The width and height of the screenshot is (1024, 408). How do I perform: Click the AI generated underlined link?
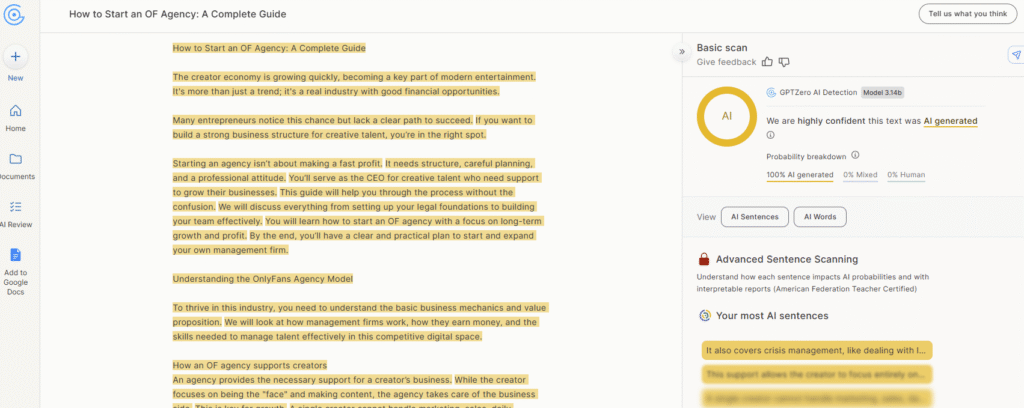950,121
